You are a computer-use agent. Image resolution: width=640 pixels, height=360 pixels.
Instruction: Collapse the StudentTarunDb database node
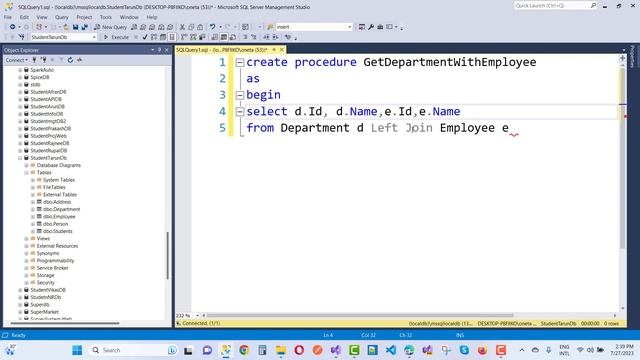tap(20, 158)
